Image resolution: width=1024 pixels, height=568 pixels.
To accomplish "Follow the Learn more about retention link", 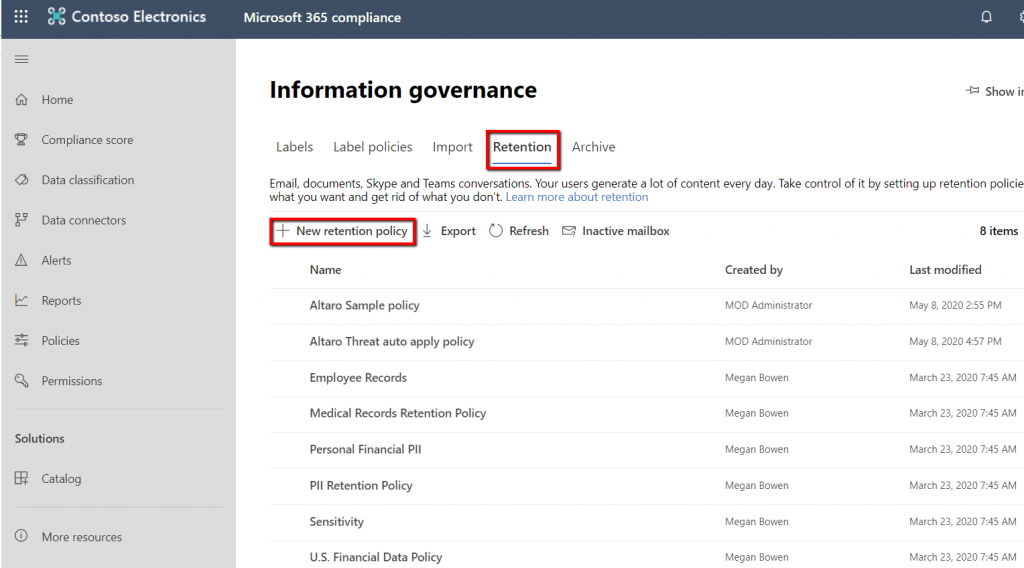I will pos(577,197).
